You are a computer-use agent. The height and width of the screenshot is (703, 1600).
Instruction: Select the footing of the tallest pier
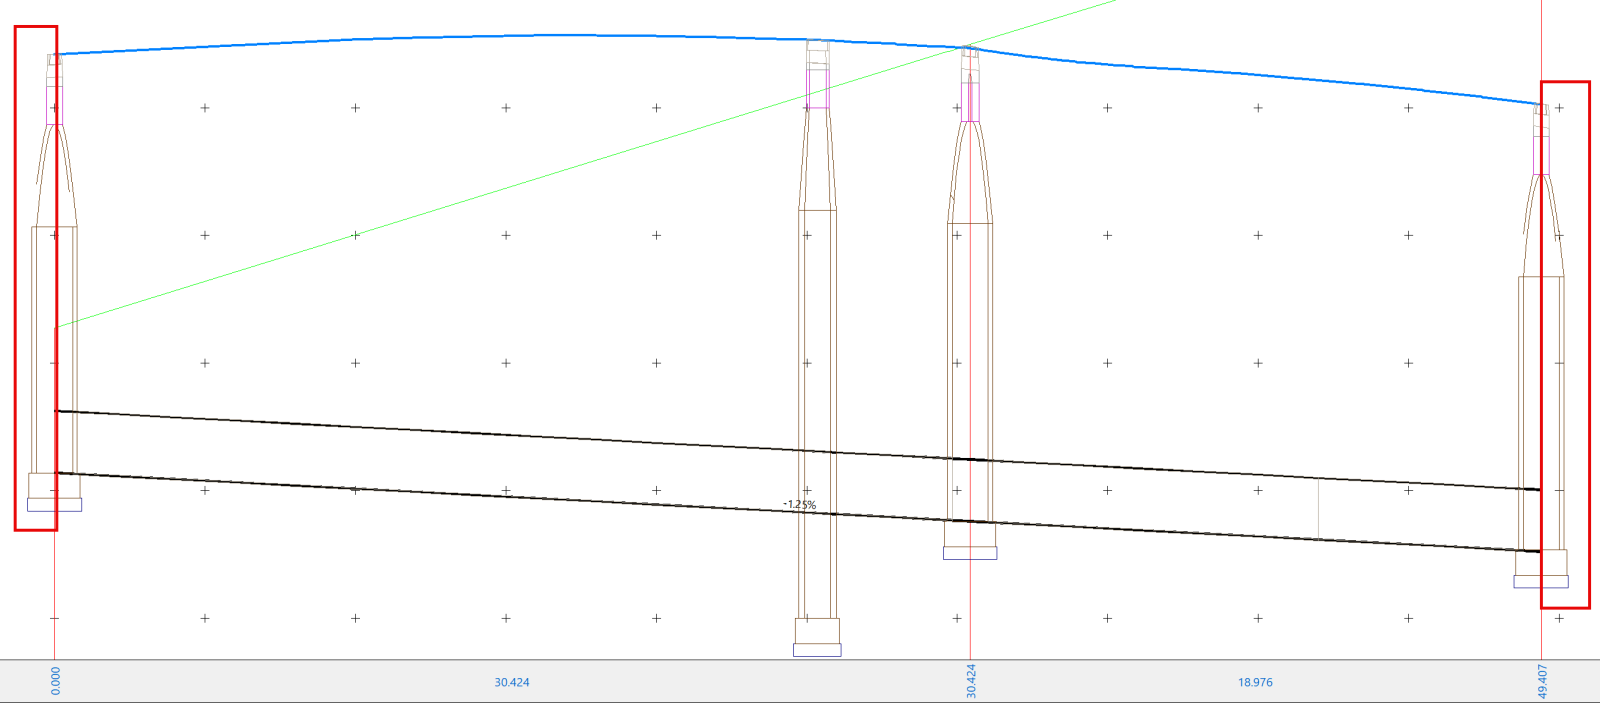(817, 650)
